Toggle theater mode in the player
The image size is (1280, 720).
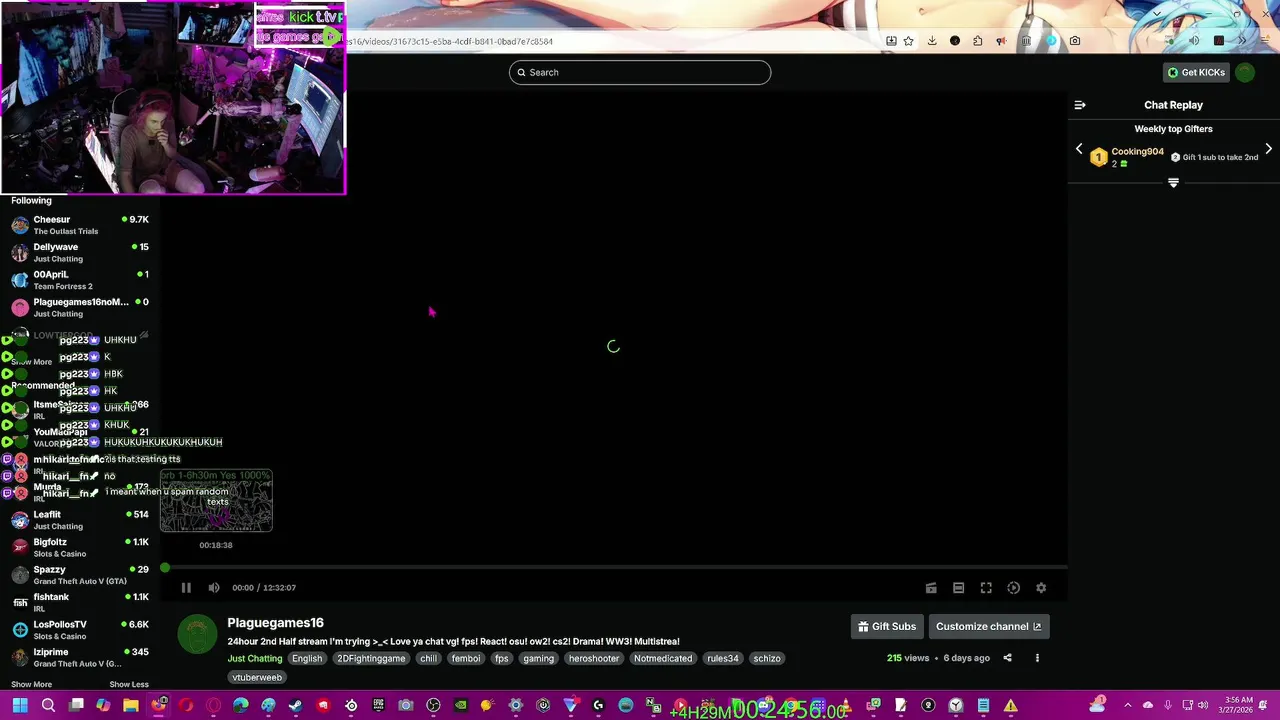coord(958,588)
